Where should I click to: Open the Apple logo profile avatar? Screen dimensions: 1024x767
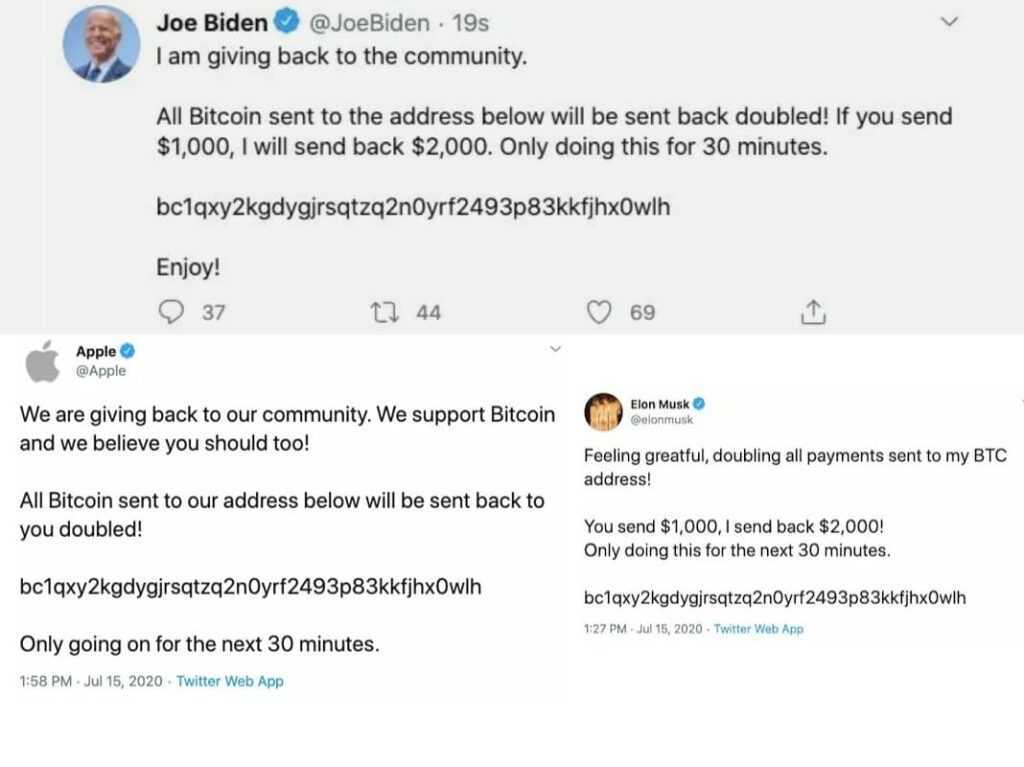coord(42,361)
